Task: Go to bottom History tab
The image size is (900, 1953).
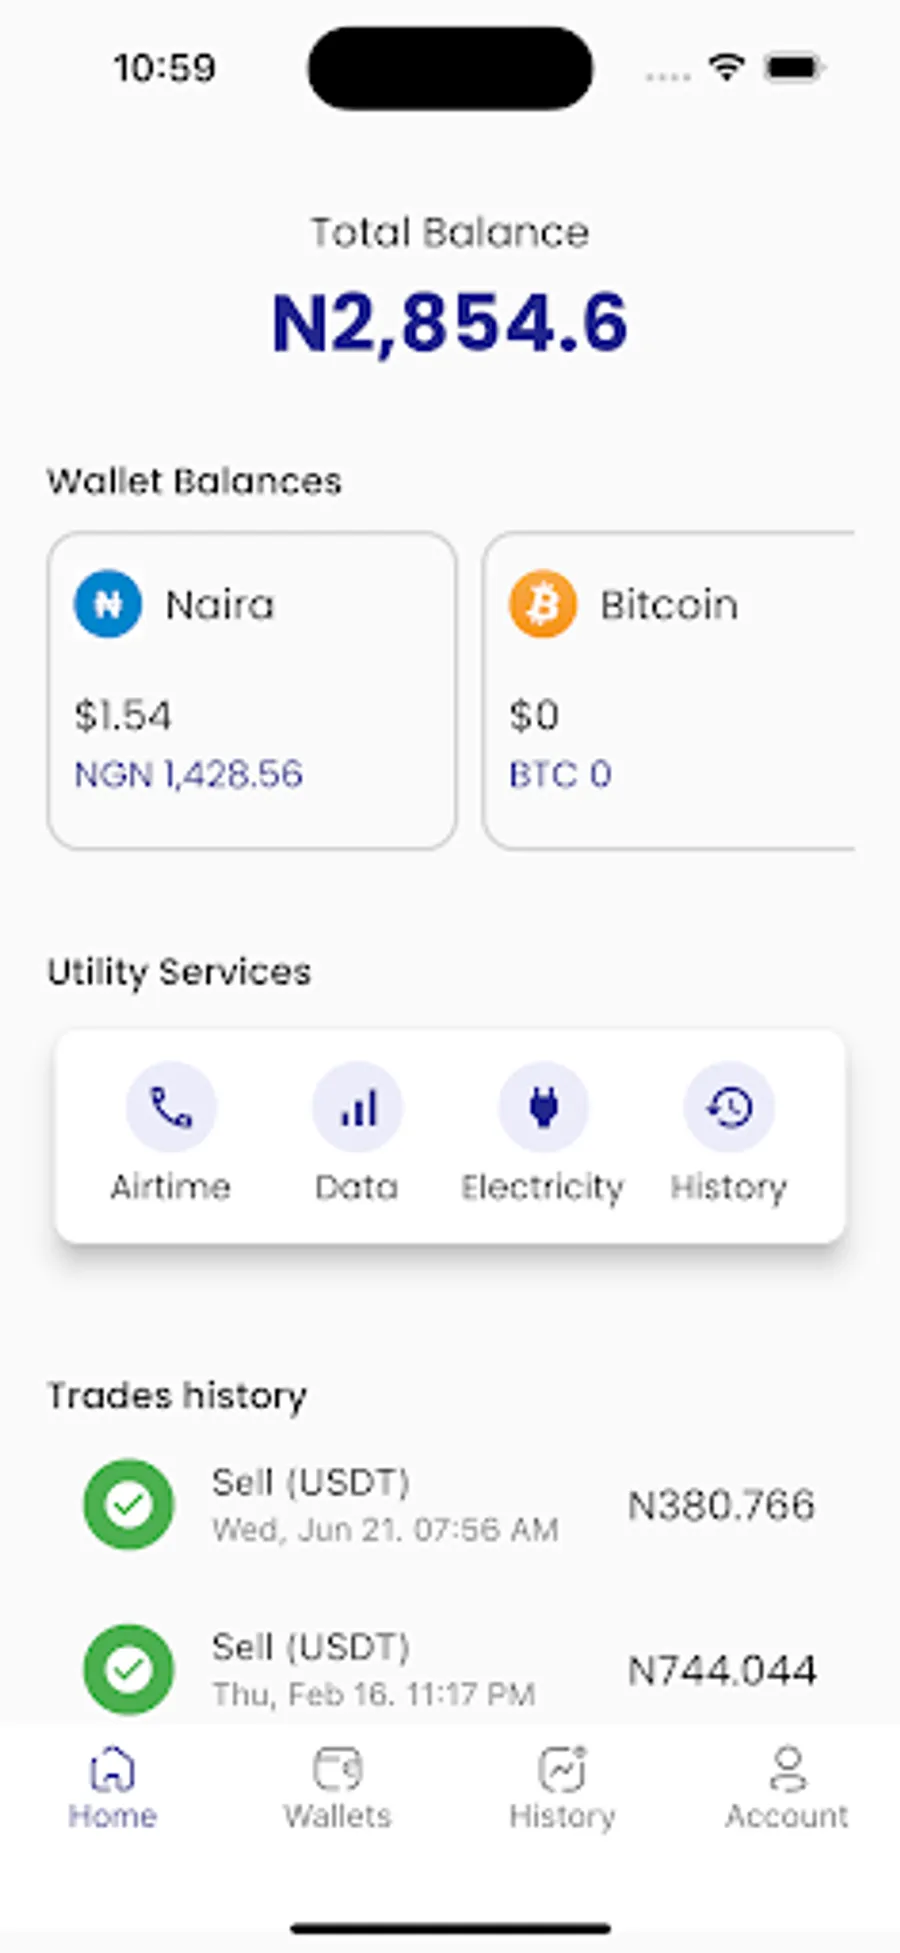Action: pyautogui.click(x=562, y=1788)
